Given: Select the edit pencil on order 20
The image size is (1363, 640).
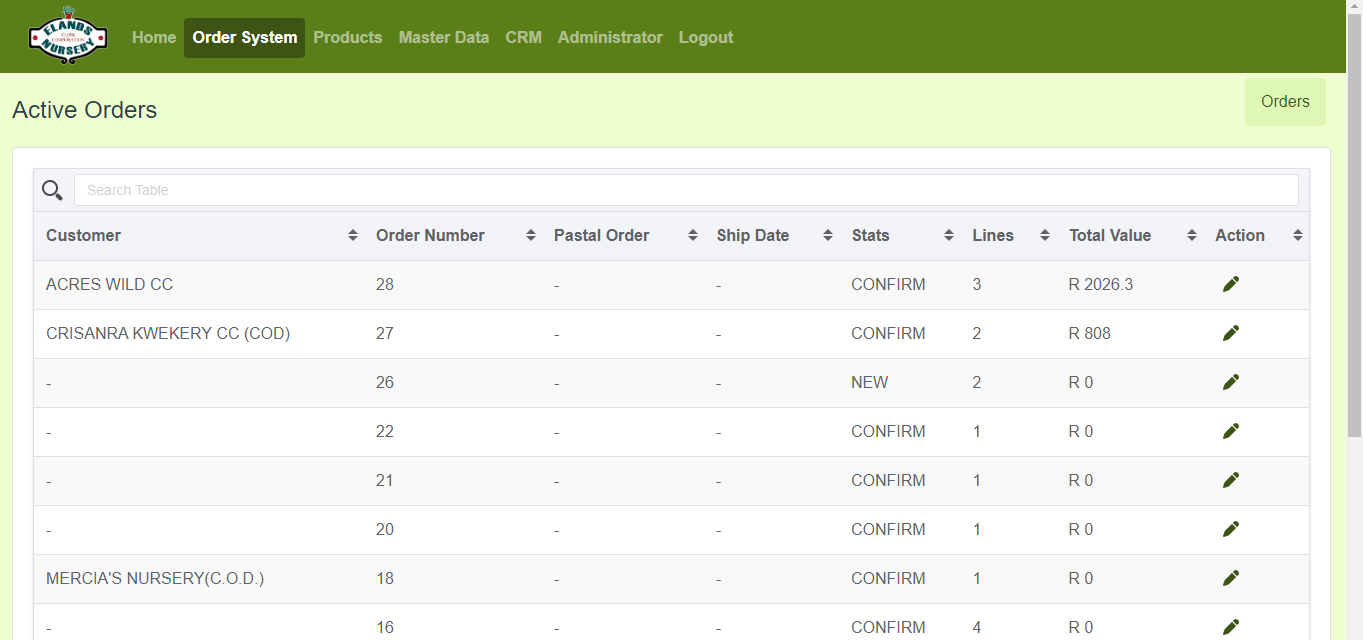Looking at the screenshot, I should point(1231,530).
